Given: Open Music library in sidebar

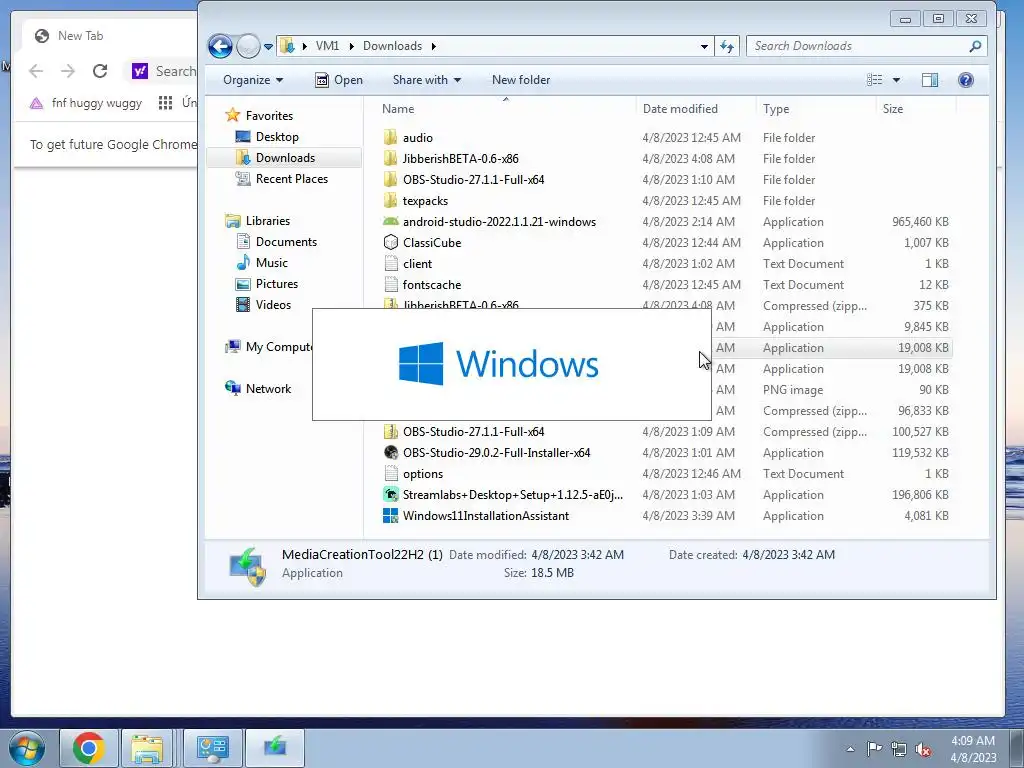Looking at the screenshot, I should pos(272,263).
